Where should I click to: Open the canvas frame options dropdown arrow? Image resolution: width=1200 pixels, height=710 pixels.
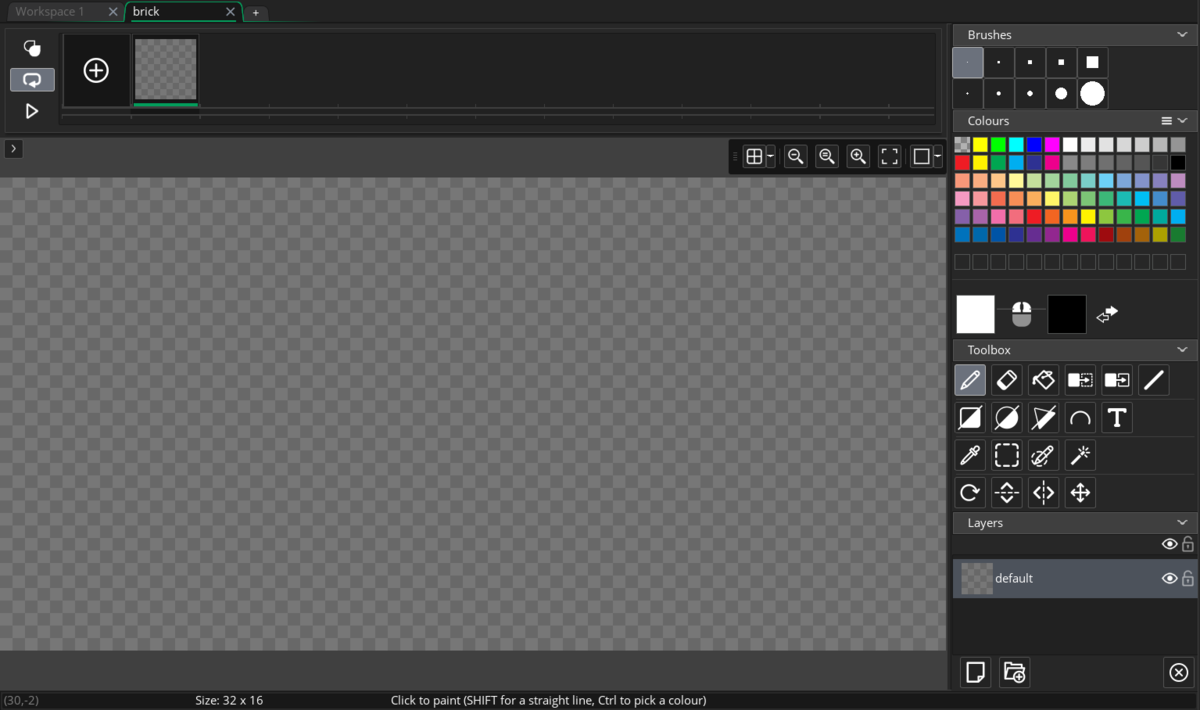(938, 157)
